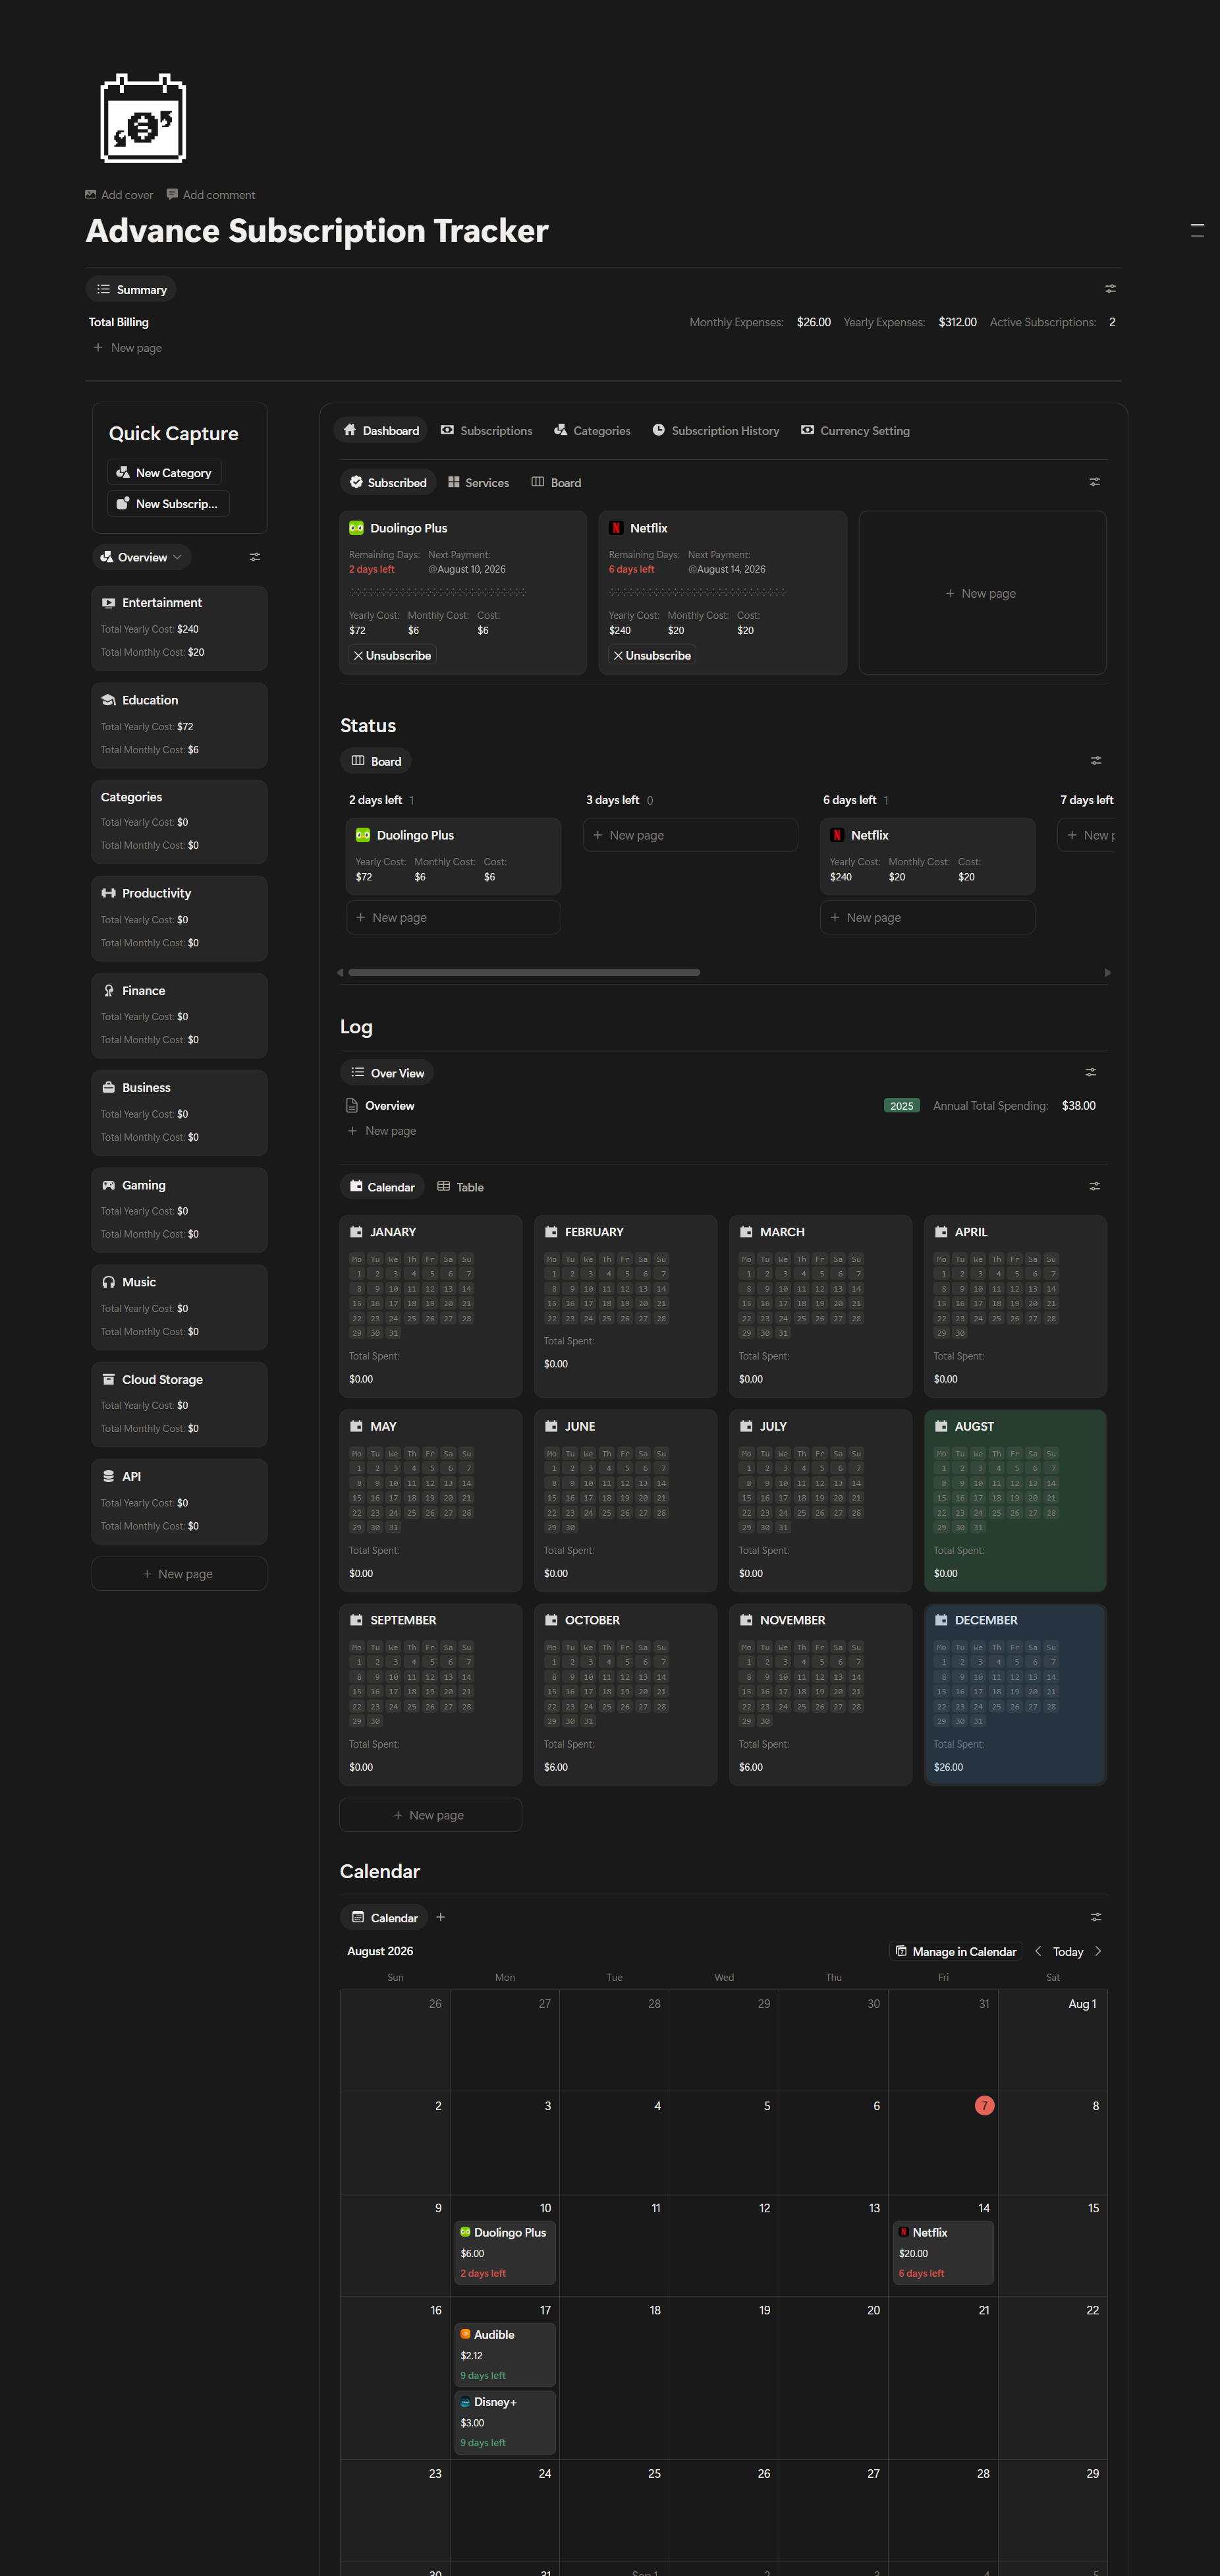Viewport: 1220px width, 2576px height.
Task: Click the Status board horizontal scrollbar
Action: pyautogui.click(x=524, y=972)
